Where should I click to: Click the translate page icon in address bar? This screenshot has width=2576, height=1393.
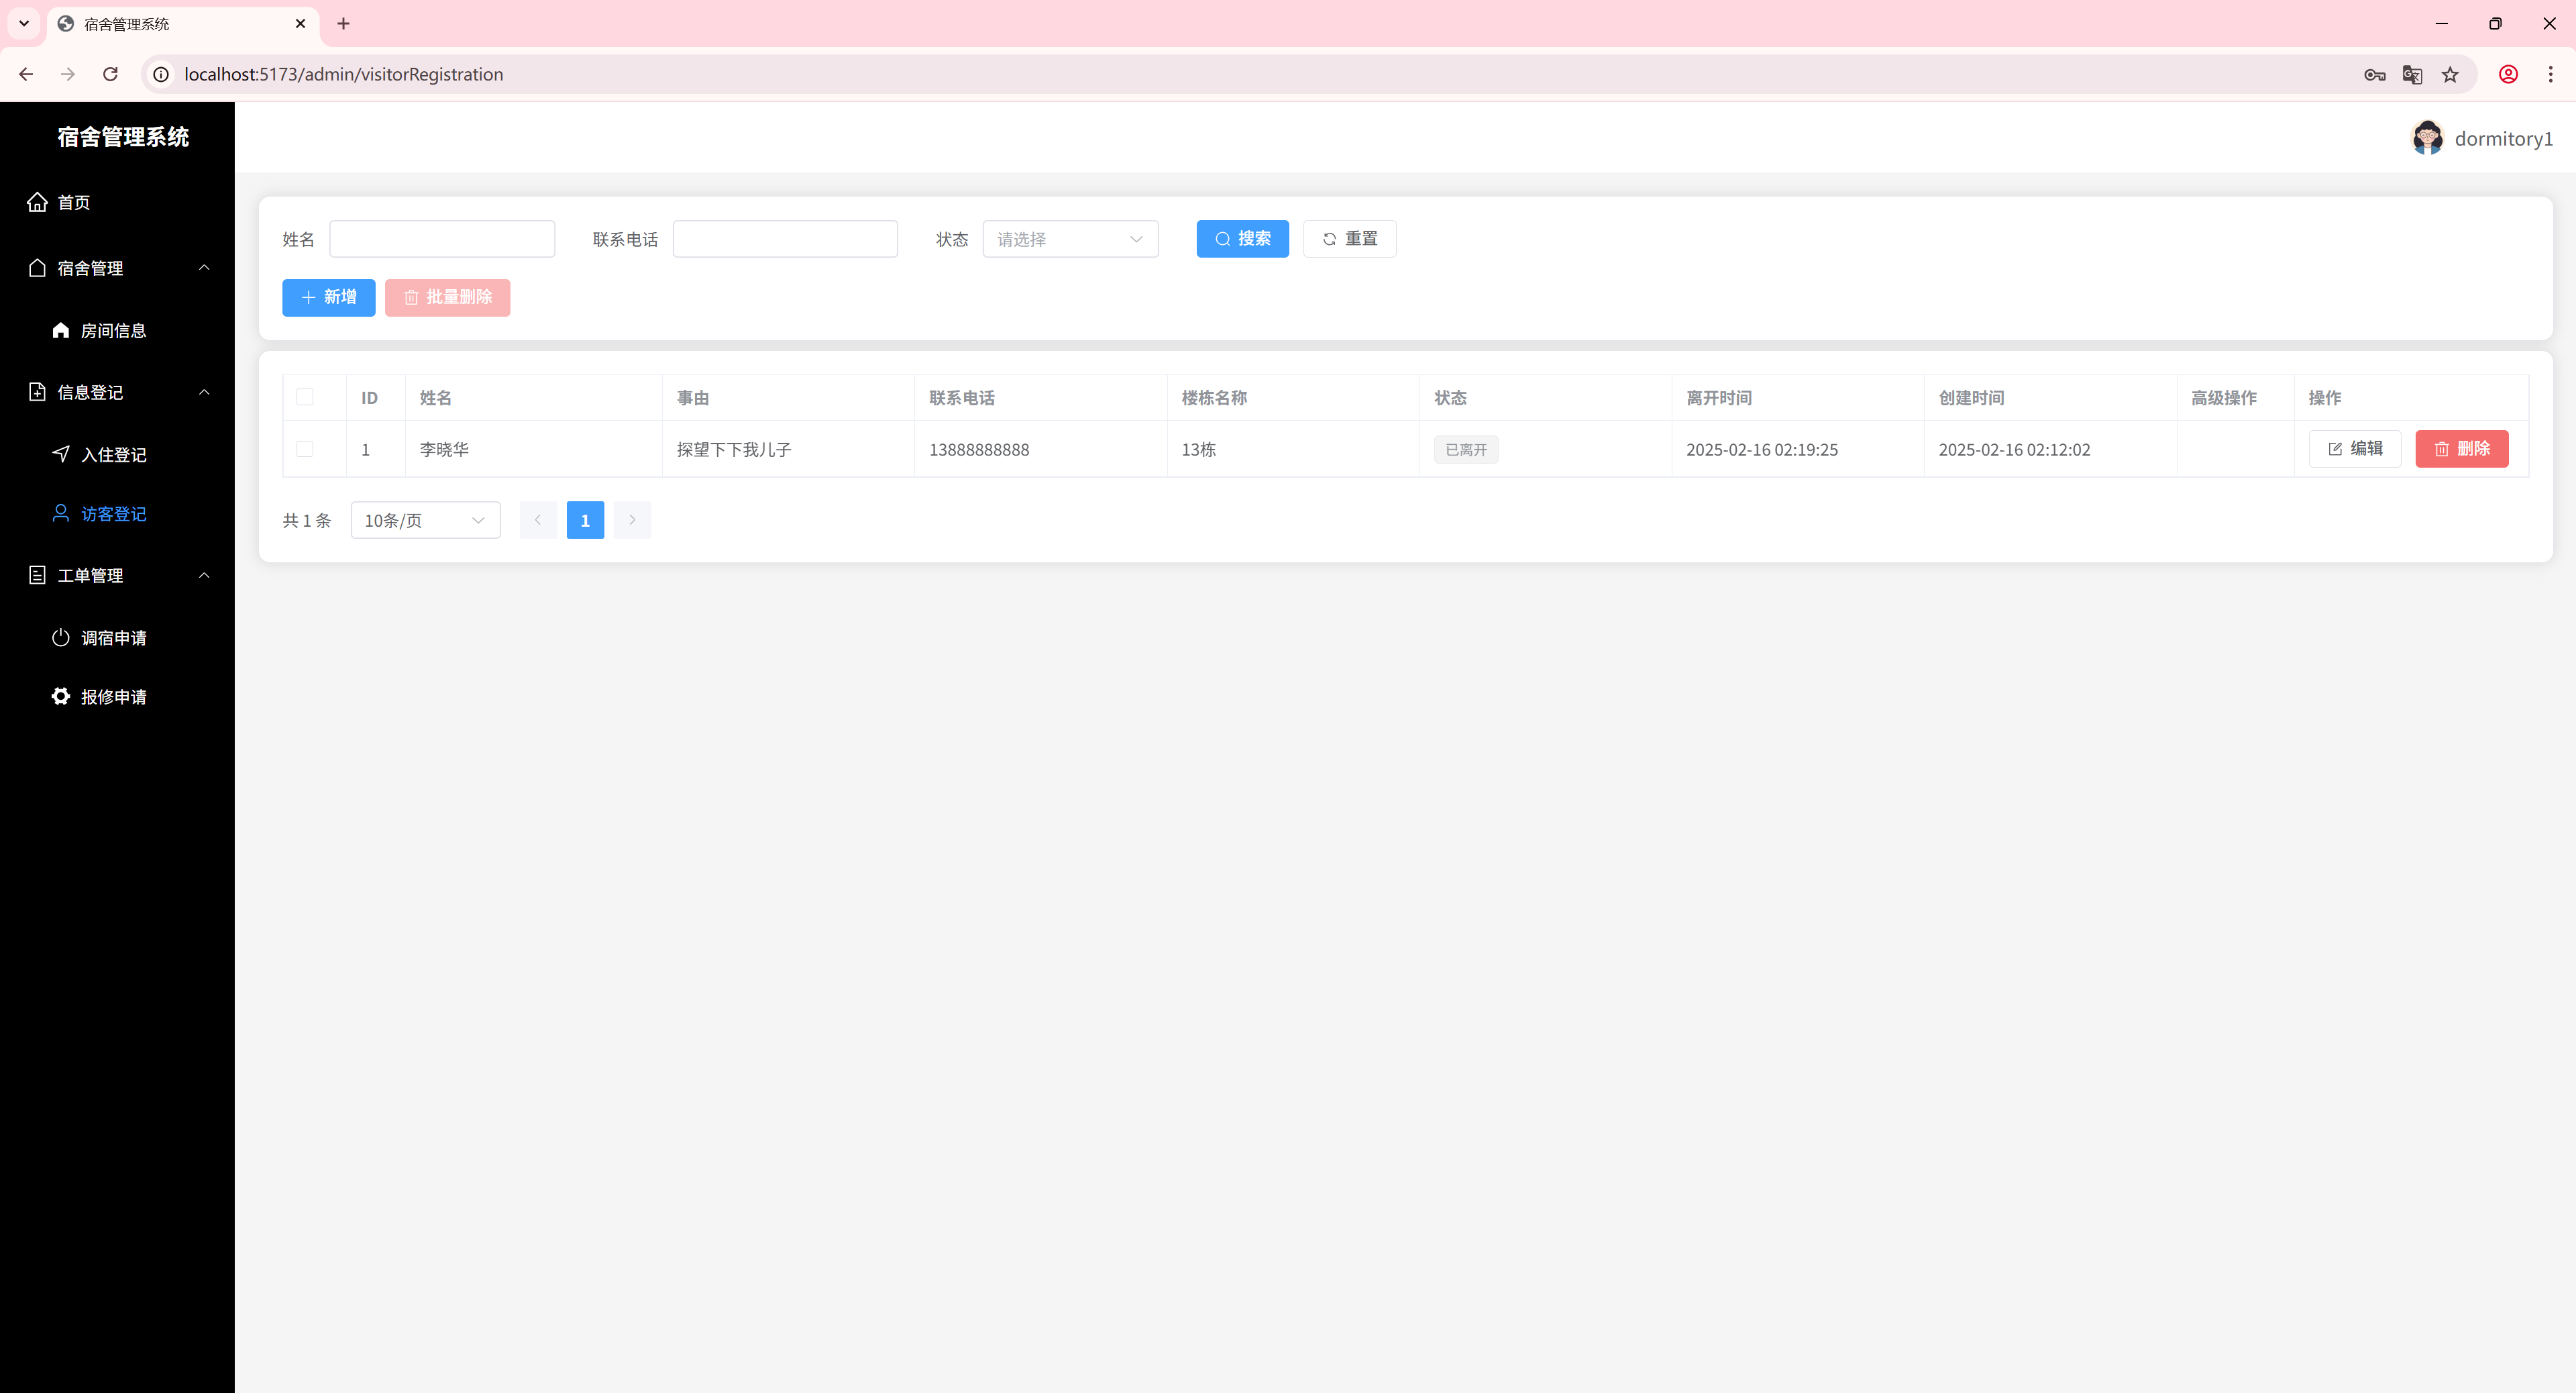click(x=2412, y=74)
